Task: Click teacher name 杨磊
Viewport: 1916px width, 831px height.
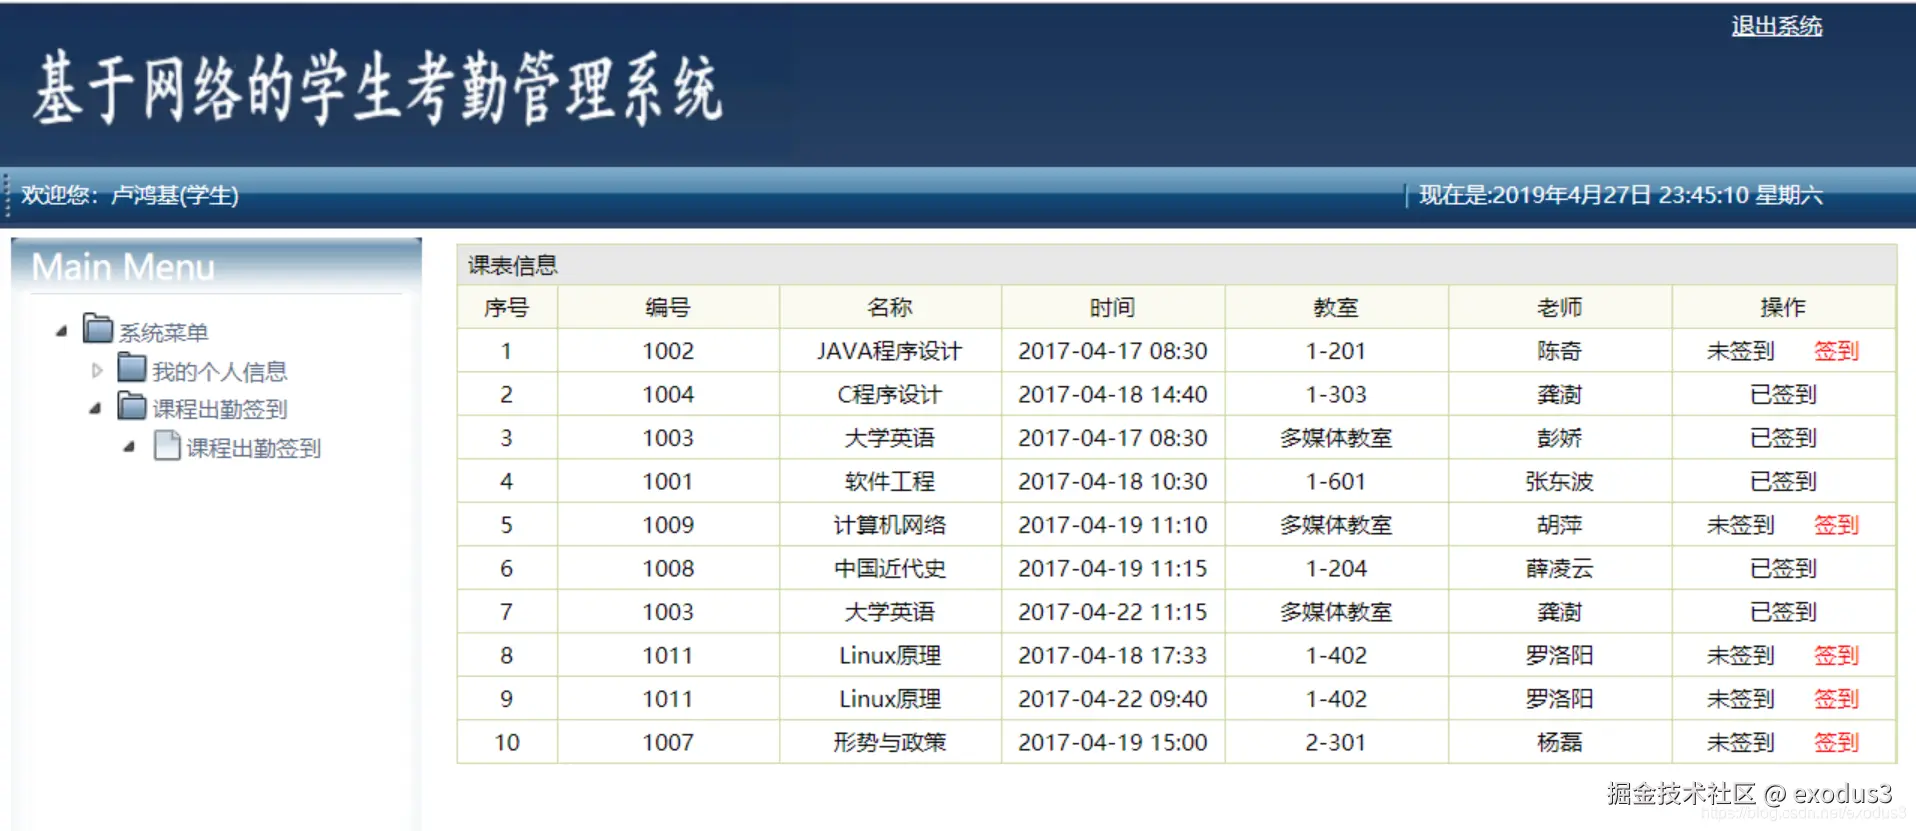Action: point(1560,742)
